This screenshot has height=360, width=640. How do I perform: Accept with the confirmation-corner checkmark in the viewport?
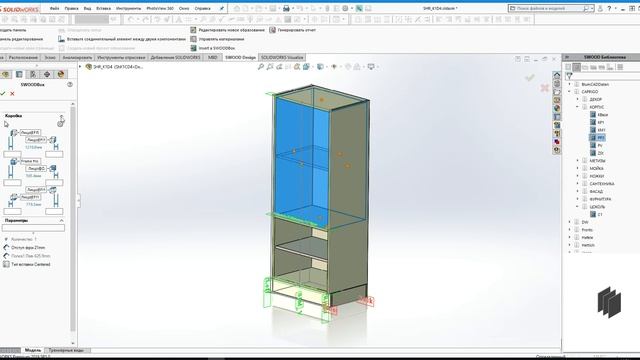coord(530,77)
